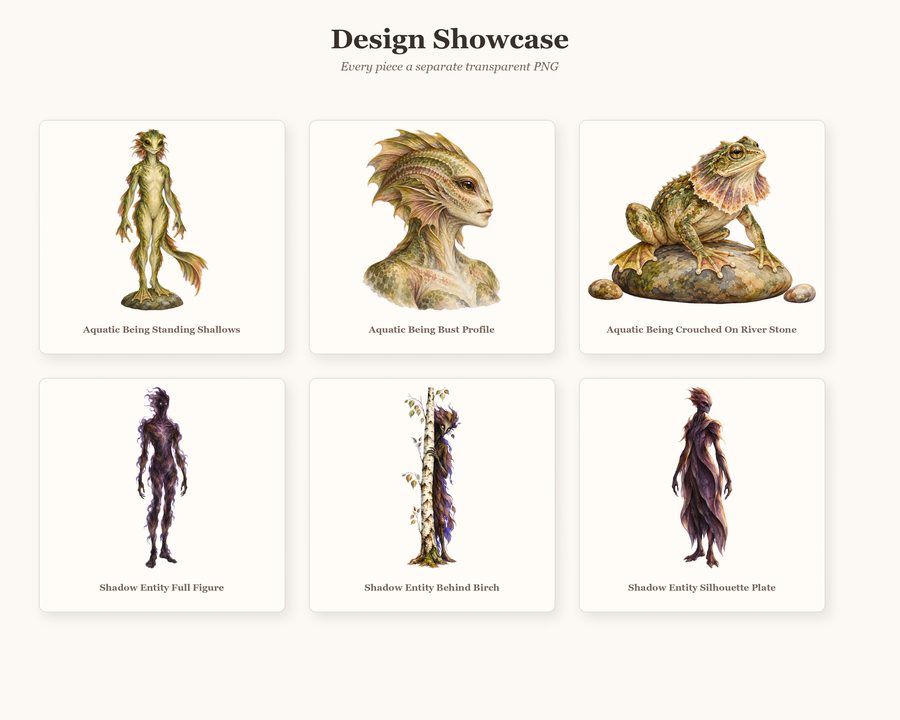
Task: Open the Aquatic Being Crouched On River Stone image
Action: [701, 219]
